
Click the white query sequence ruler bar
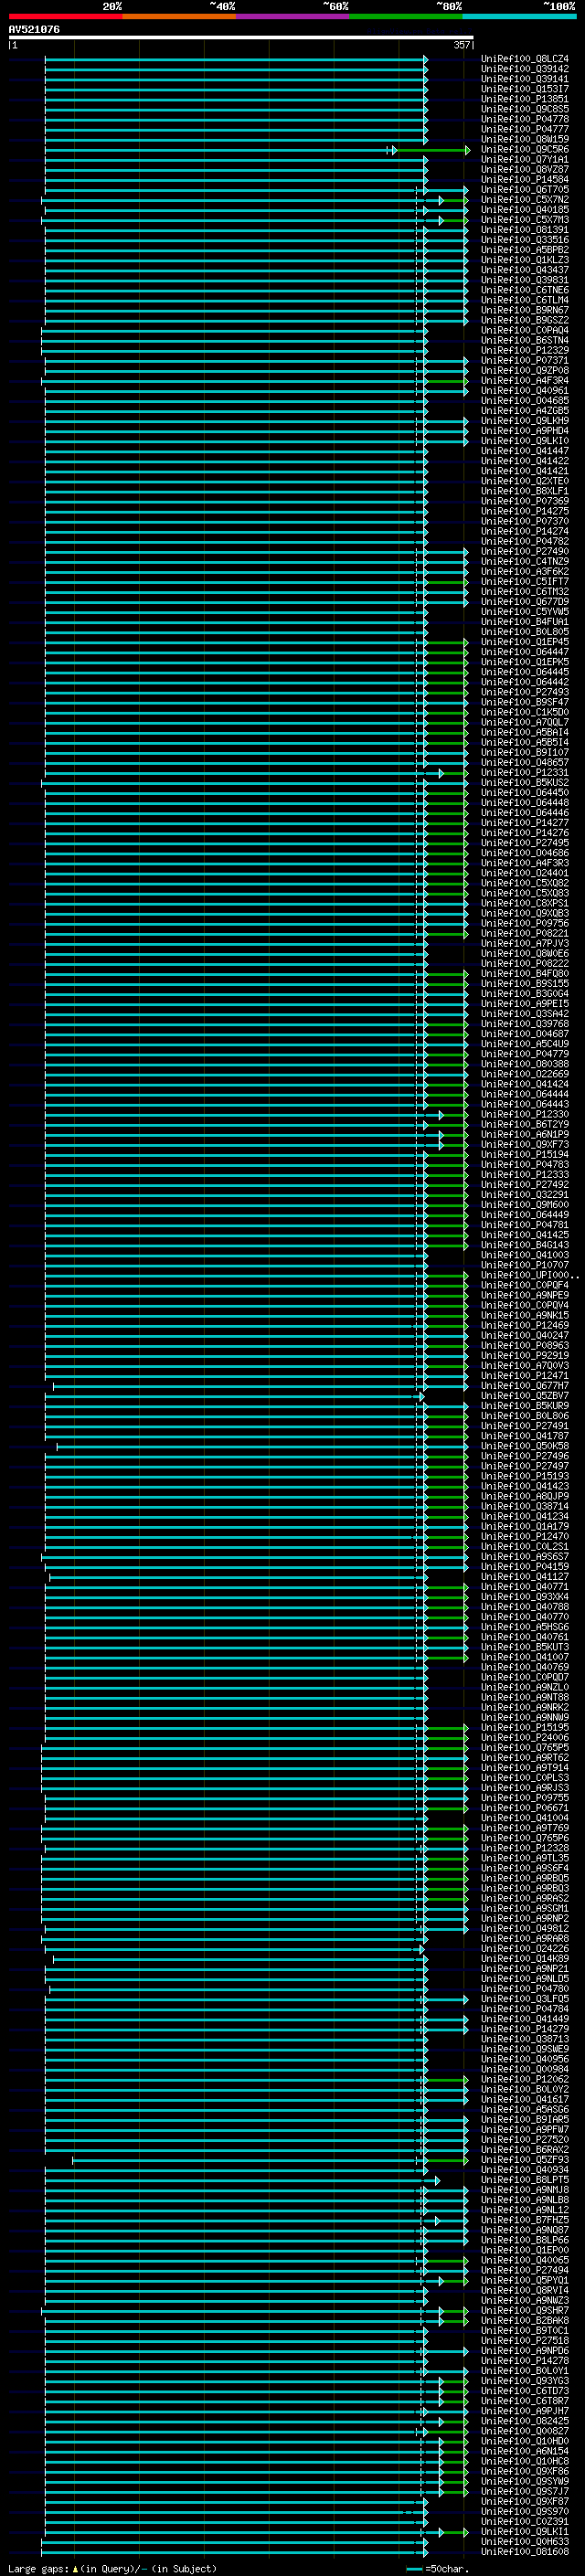[241, 38]
